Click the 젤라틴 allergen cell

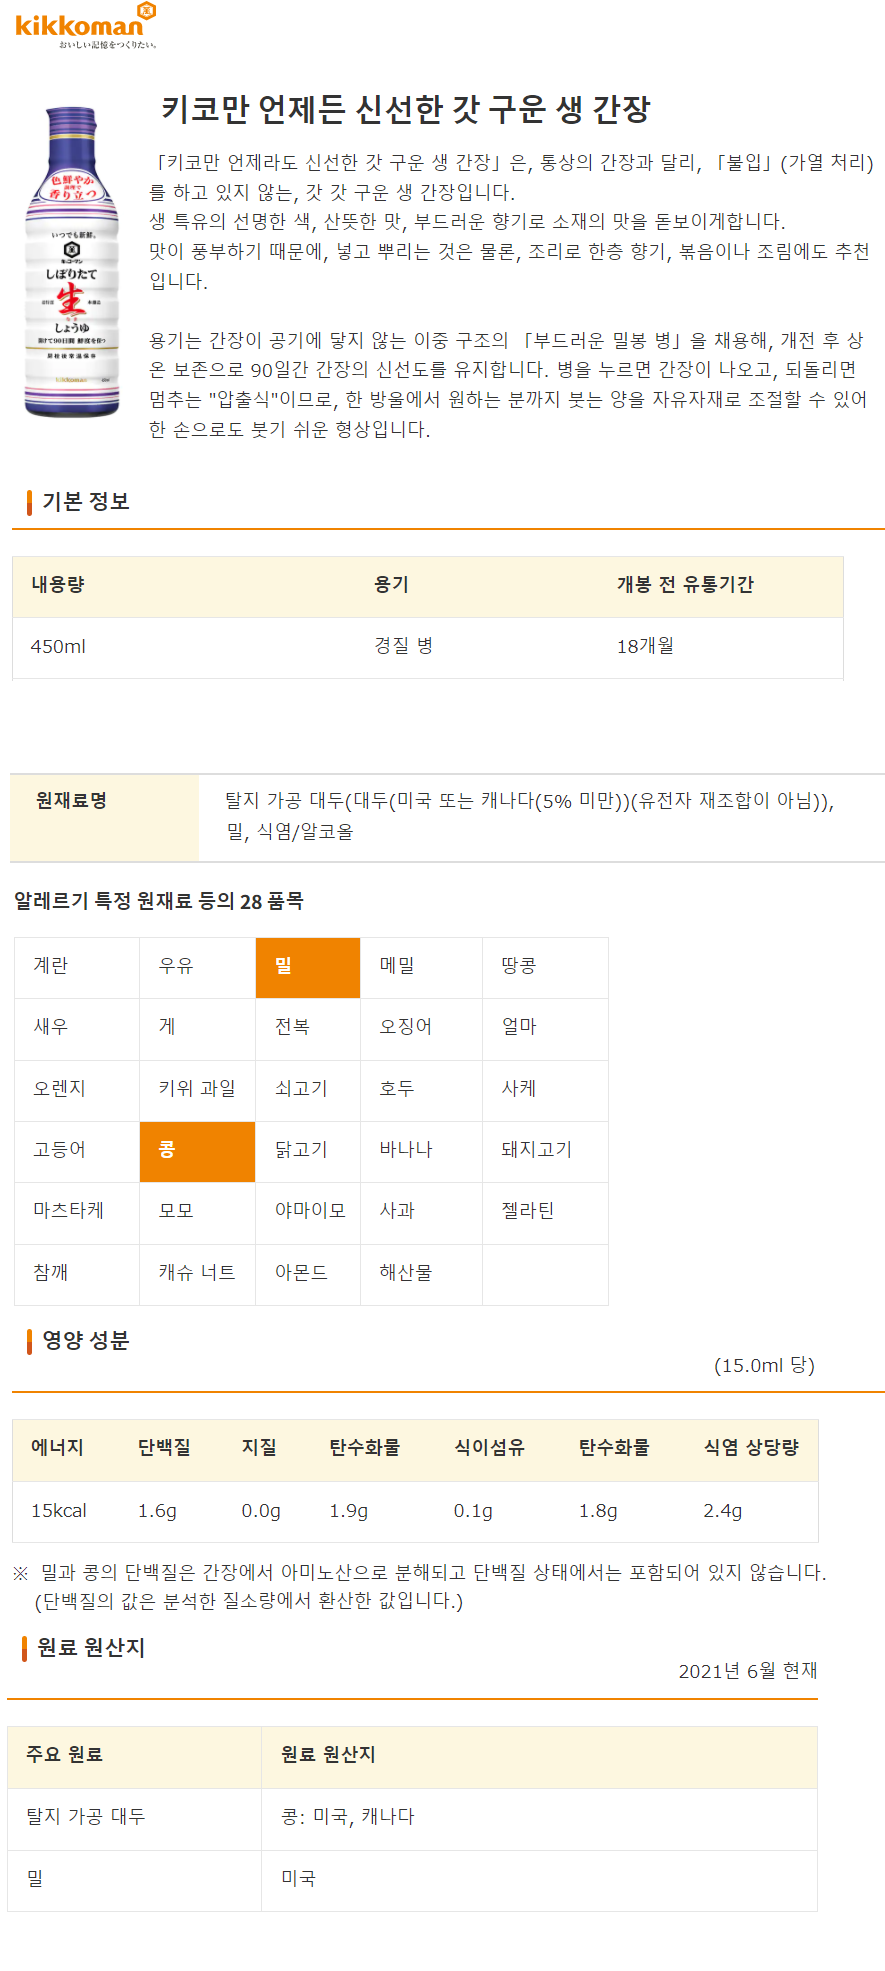pos(545,1213)
